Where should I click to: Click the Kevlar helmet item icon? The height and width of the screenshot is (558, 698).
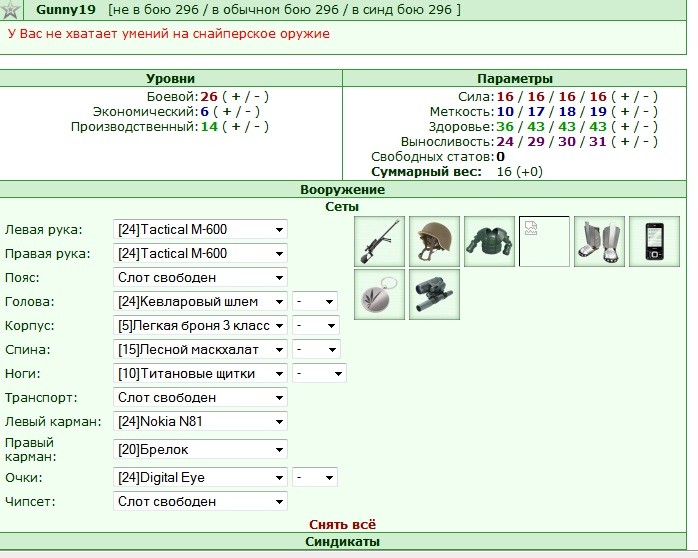(434, 242)
